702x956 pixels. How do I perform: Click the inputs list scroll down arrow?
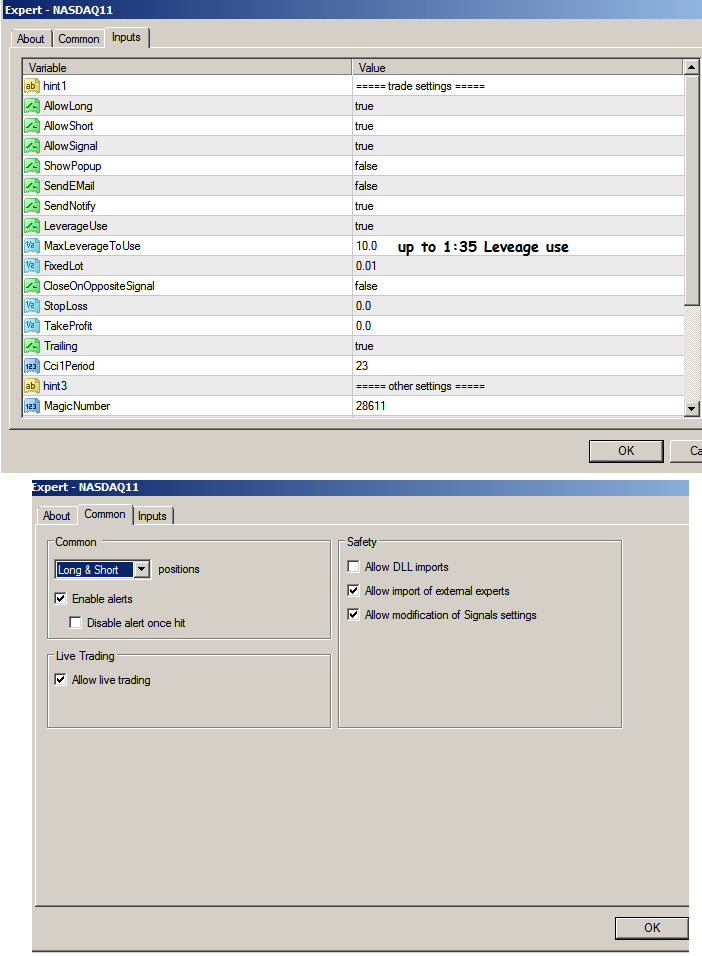(691, 408)
